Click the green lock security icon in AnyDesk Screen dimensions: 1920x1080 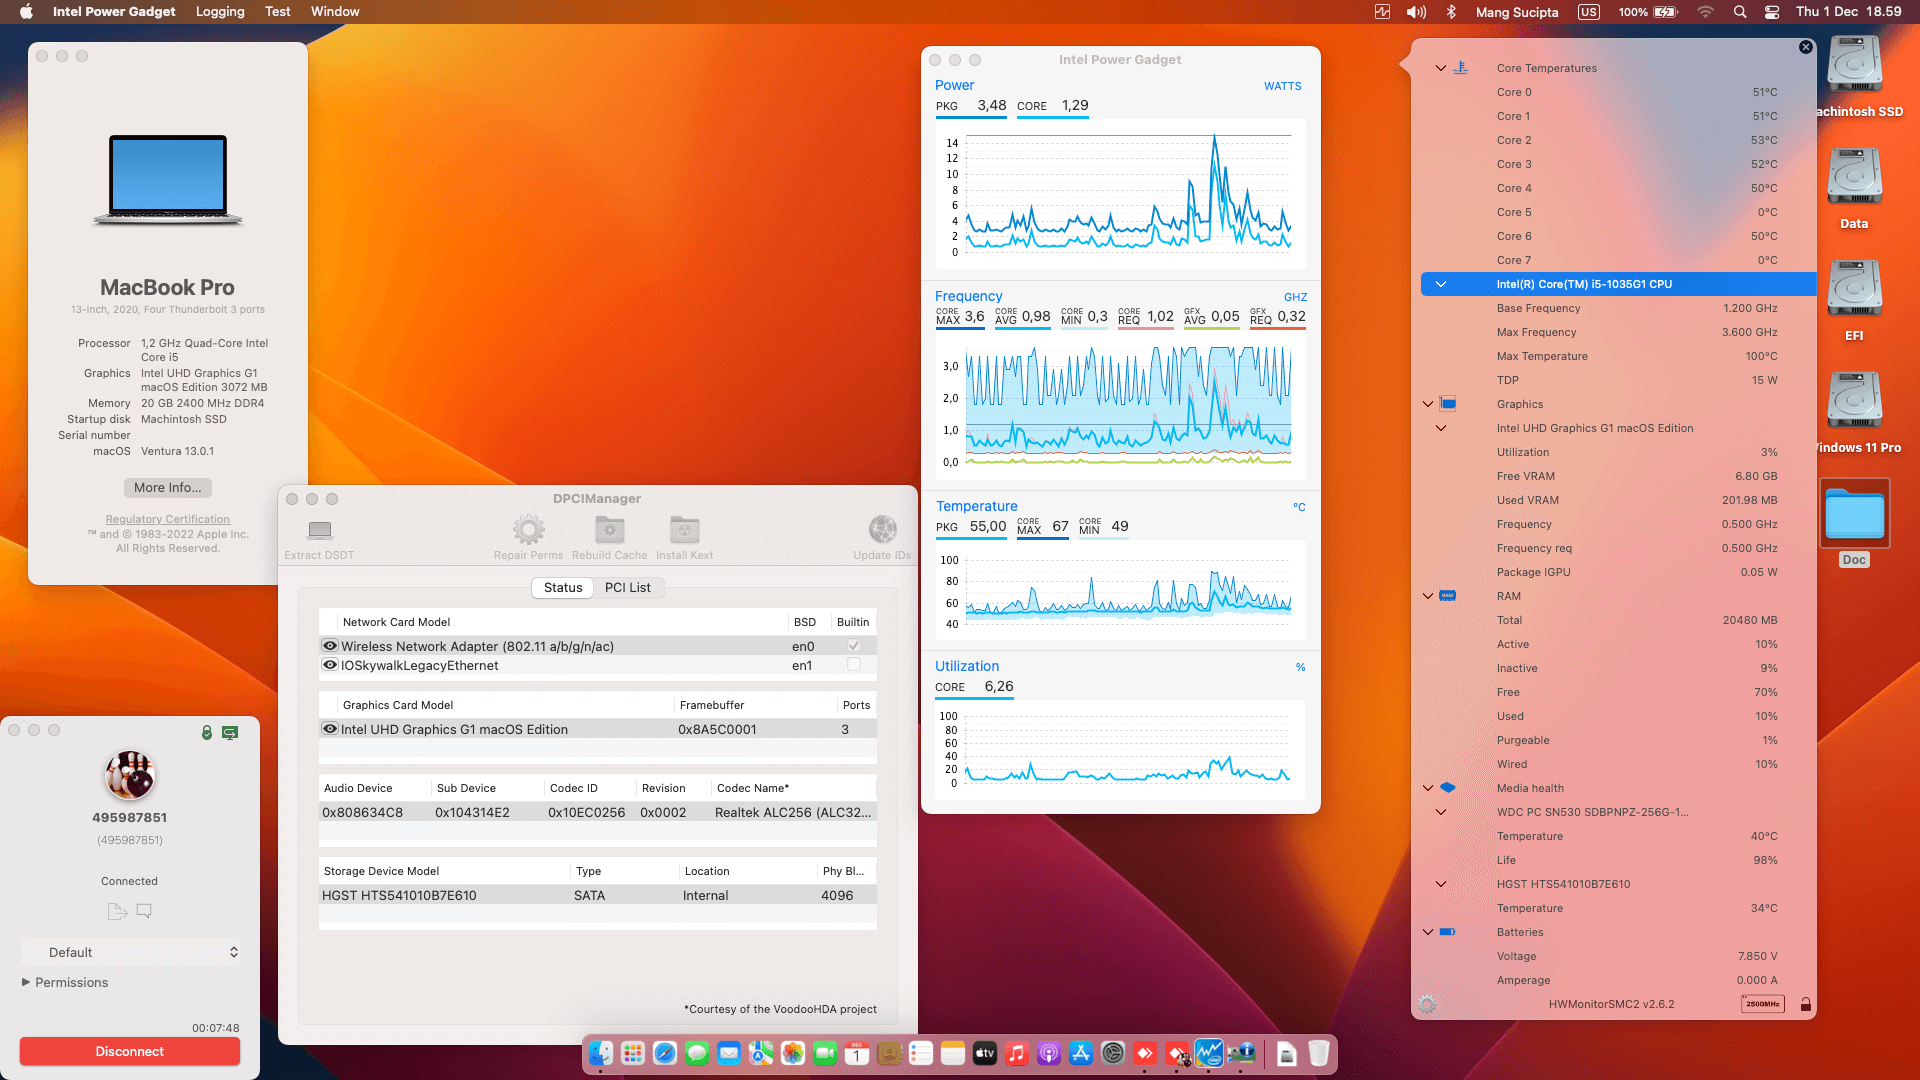tap(207, 733)
